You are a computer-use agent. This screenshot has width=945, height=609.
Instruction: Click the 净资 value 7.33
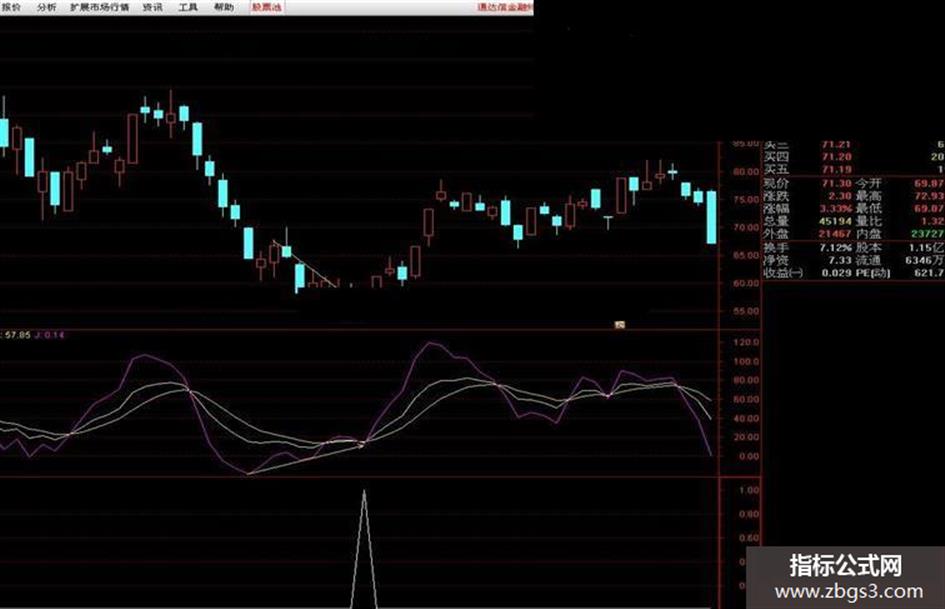[840, 260]
